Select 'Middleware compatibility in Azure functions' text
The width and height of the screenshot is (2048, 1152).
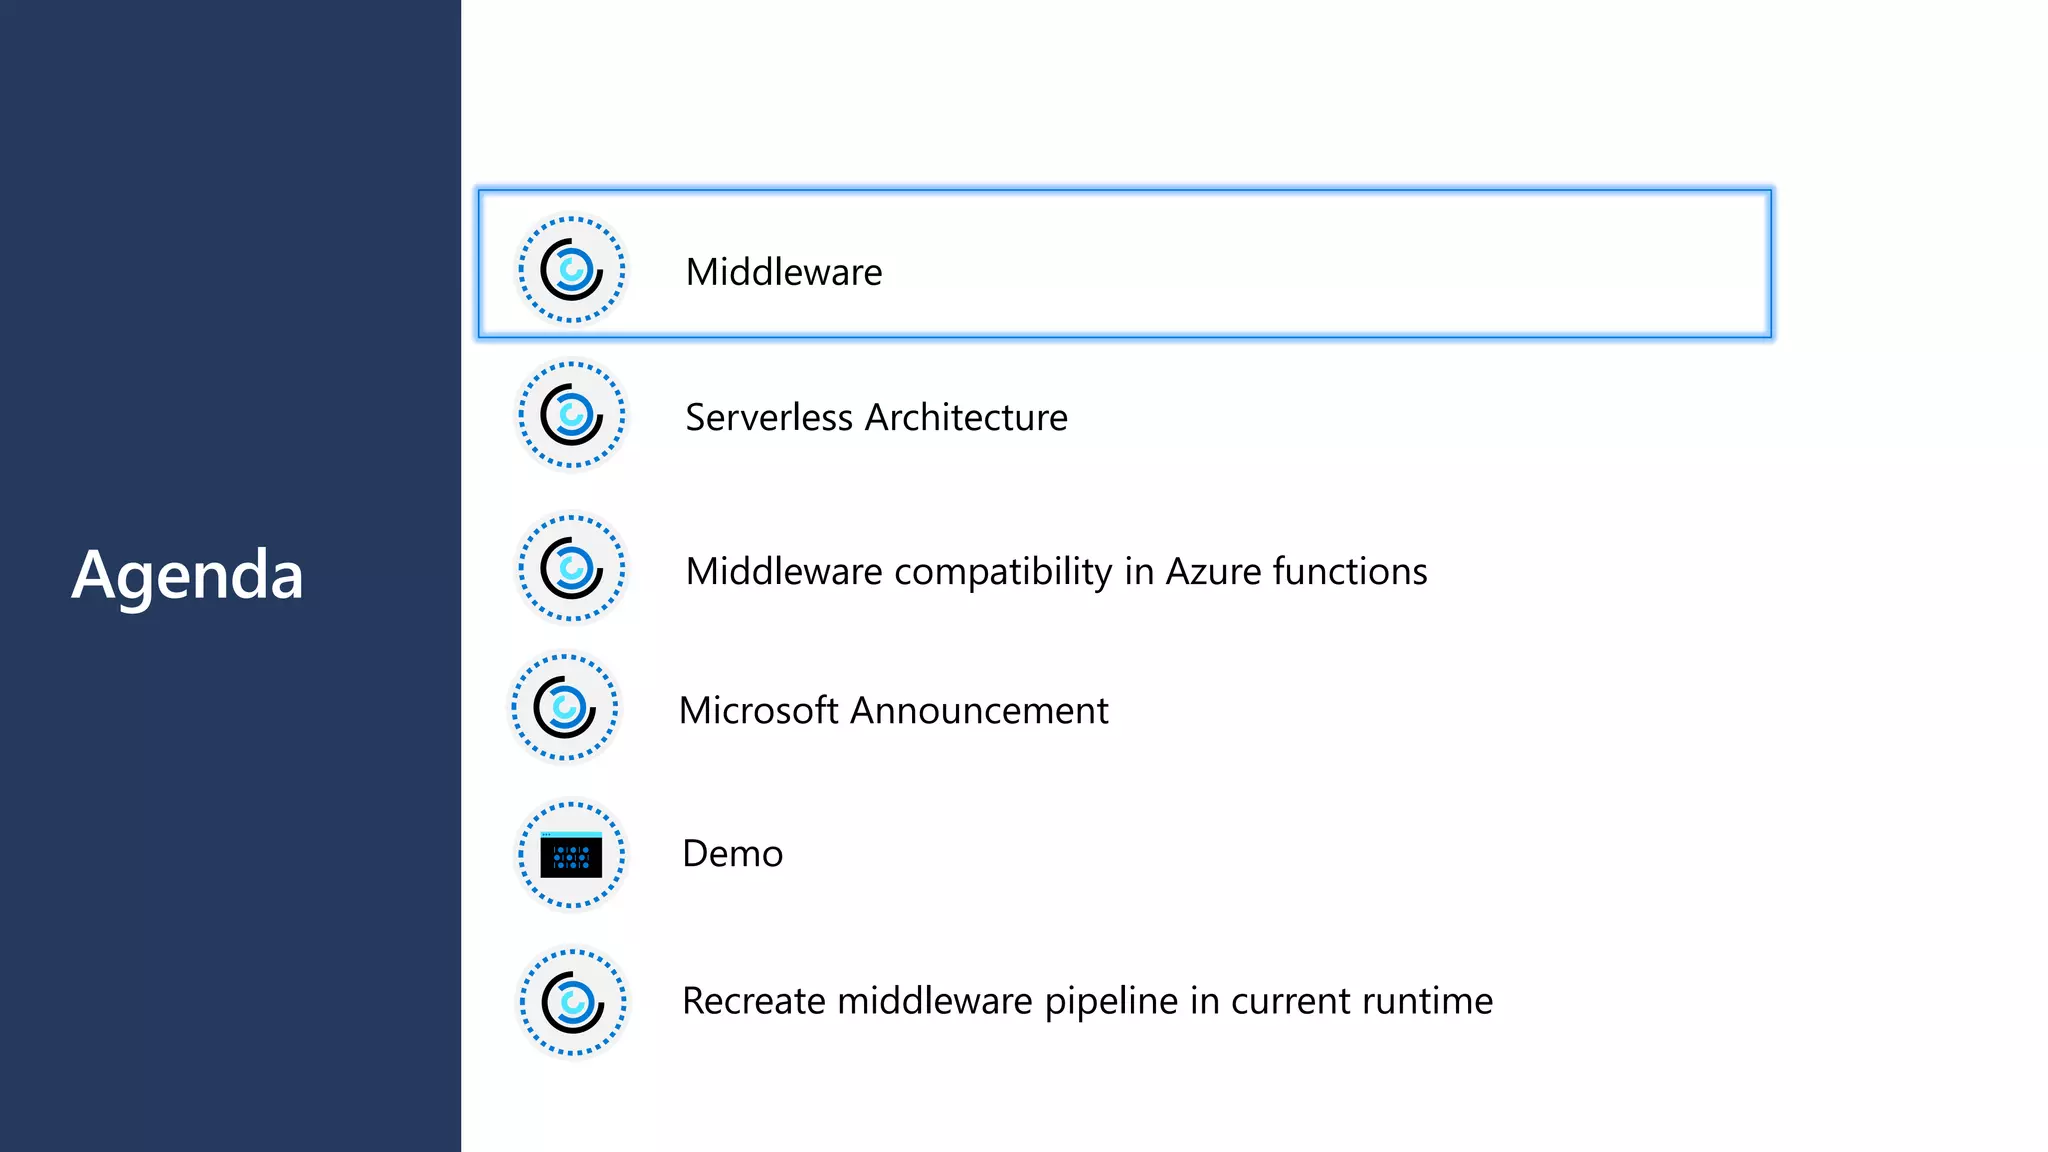click(x=1056, y=572)
